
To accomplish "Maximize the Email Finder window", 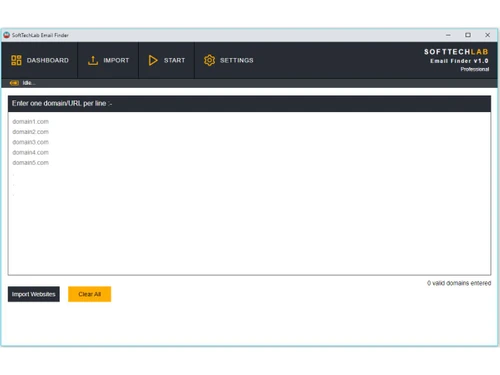I will click(468, 35).
